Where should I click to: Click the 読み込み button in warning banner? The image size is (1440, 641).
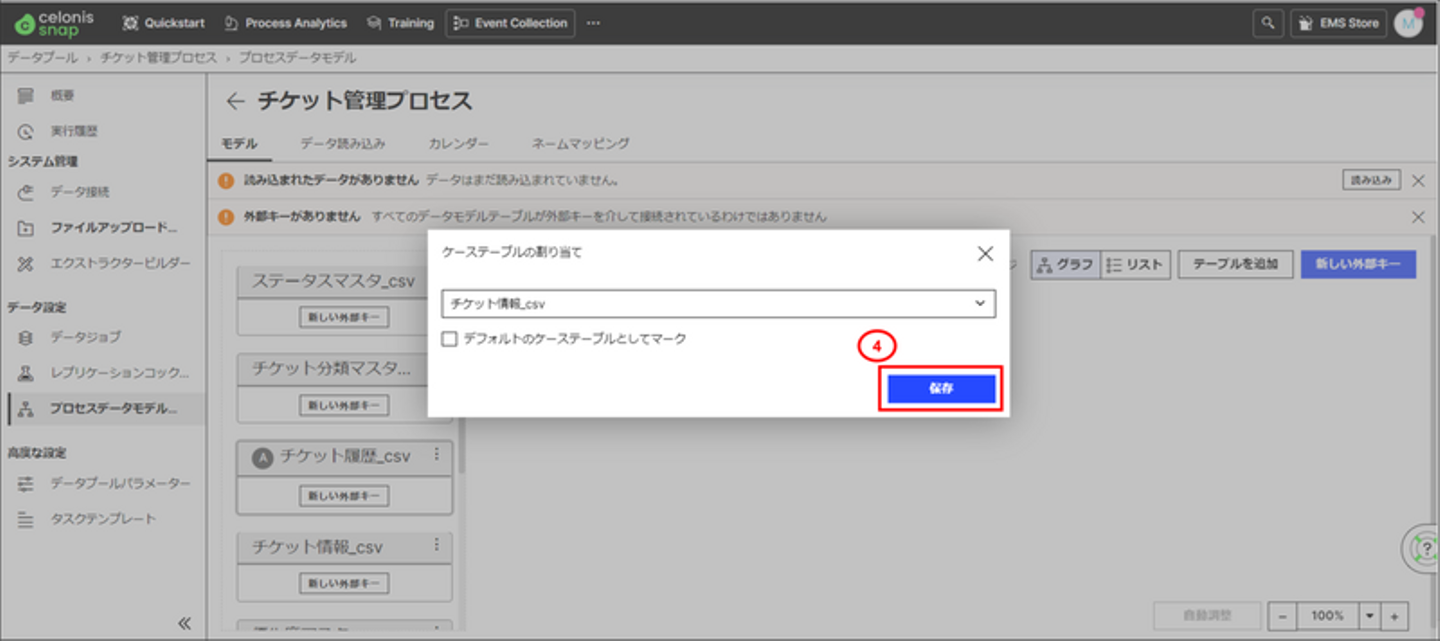click(1370, 181)
